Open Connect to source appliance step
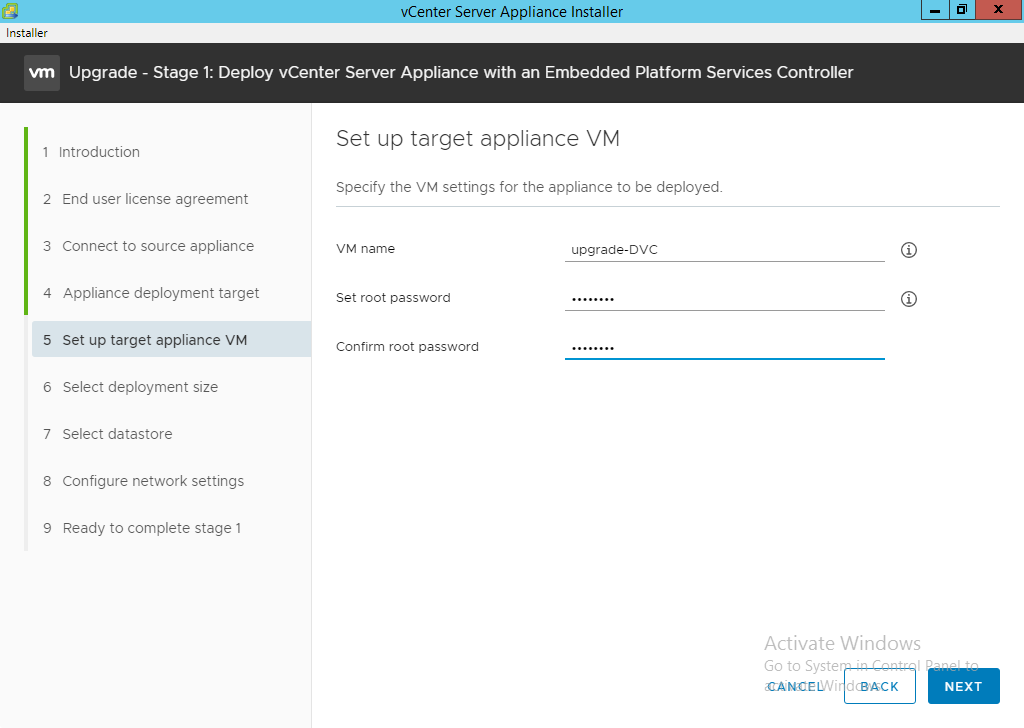 [148, 246]
